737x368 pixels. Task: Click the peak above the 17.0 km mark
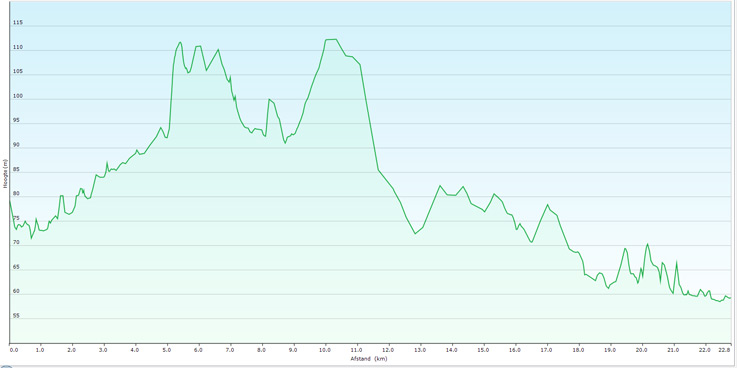pos(548,204)
